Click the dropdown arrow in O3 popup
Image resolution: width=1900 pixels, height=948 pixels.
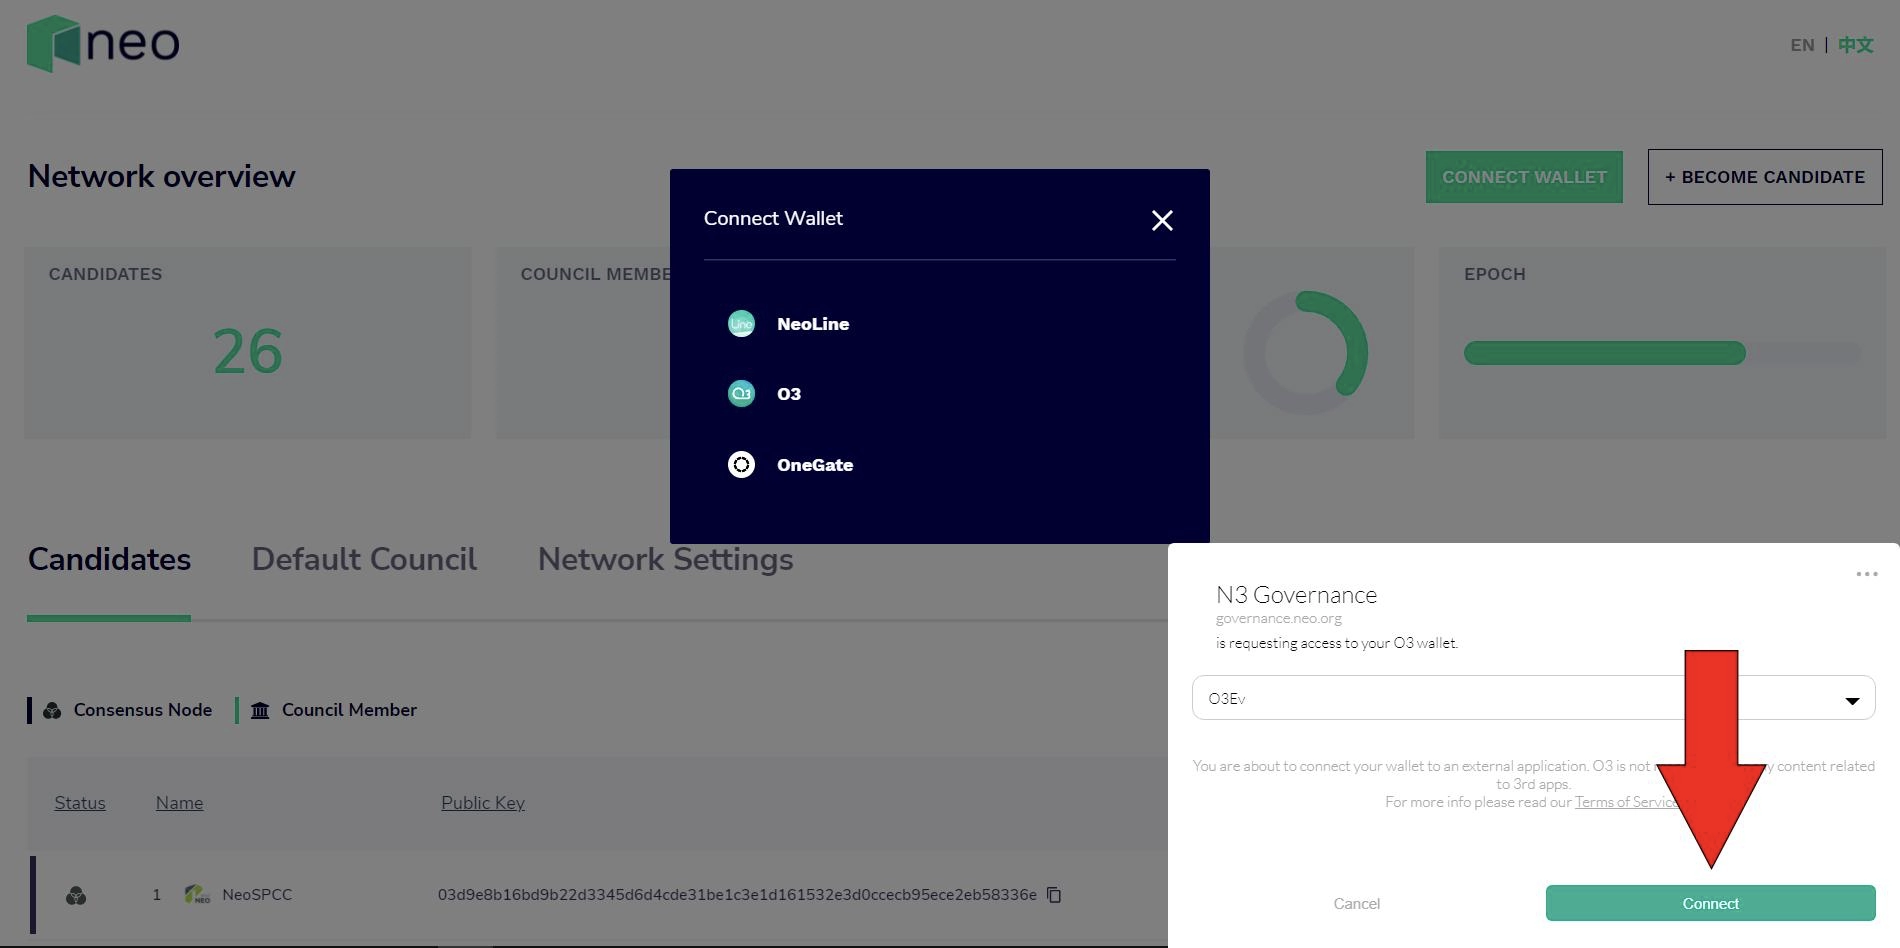pyautogui.click(x=1852, y=700)
